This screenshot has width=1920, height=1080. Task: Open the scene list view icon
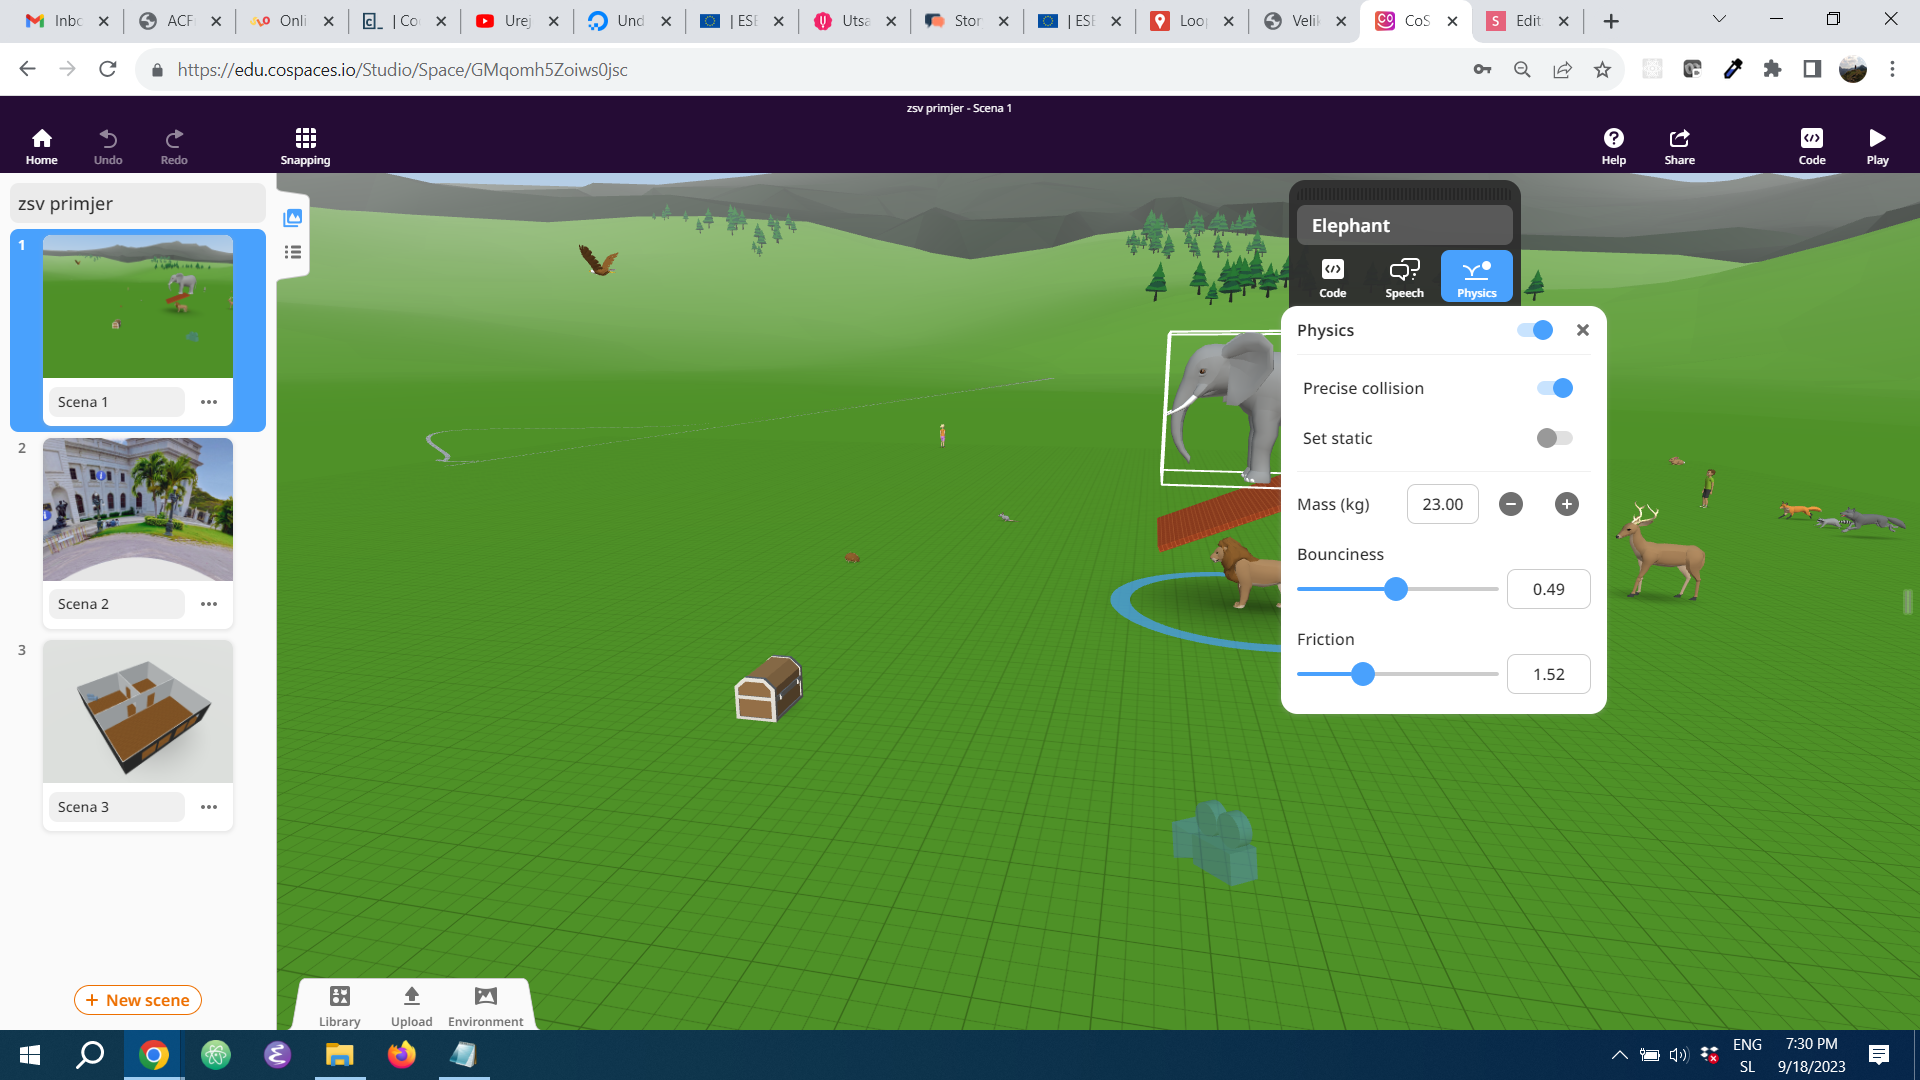point(293,252)
